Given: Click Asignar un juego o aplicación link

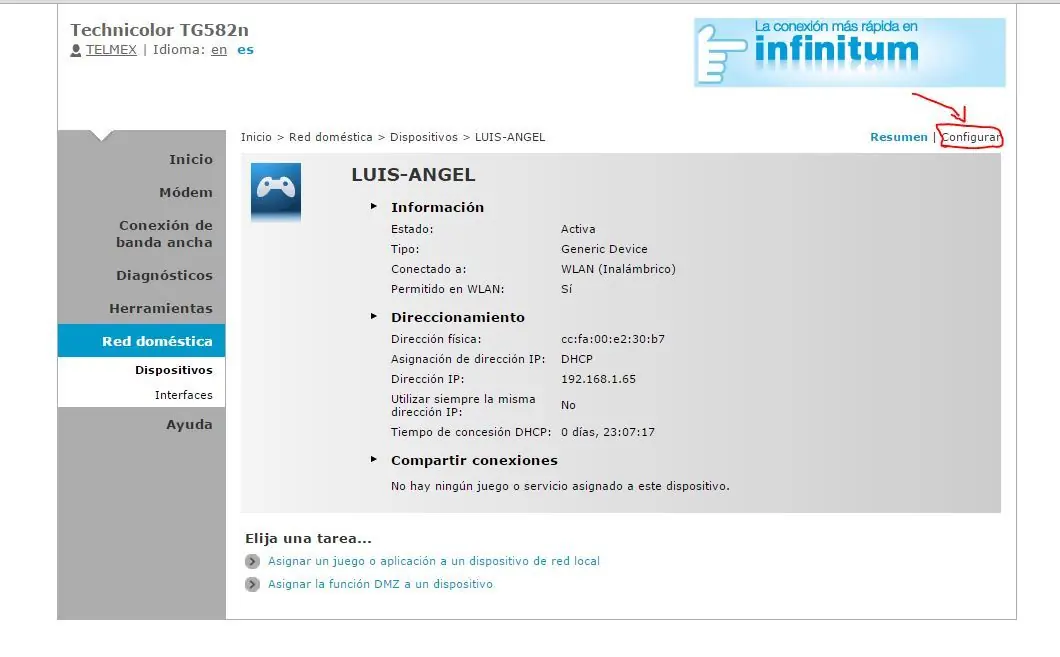Looking at the screenshot, I should click(x=434, y=561).
